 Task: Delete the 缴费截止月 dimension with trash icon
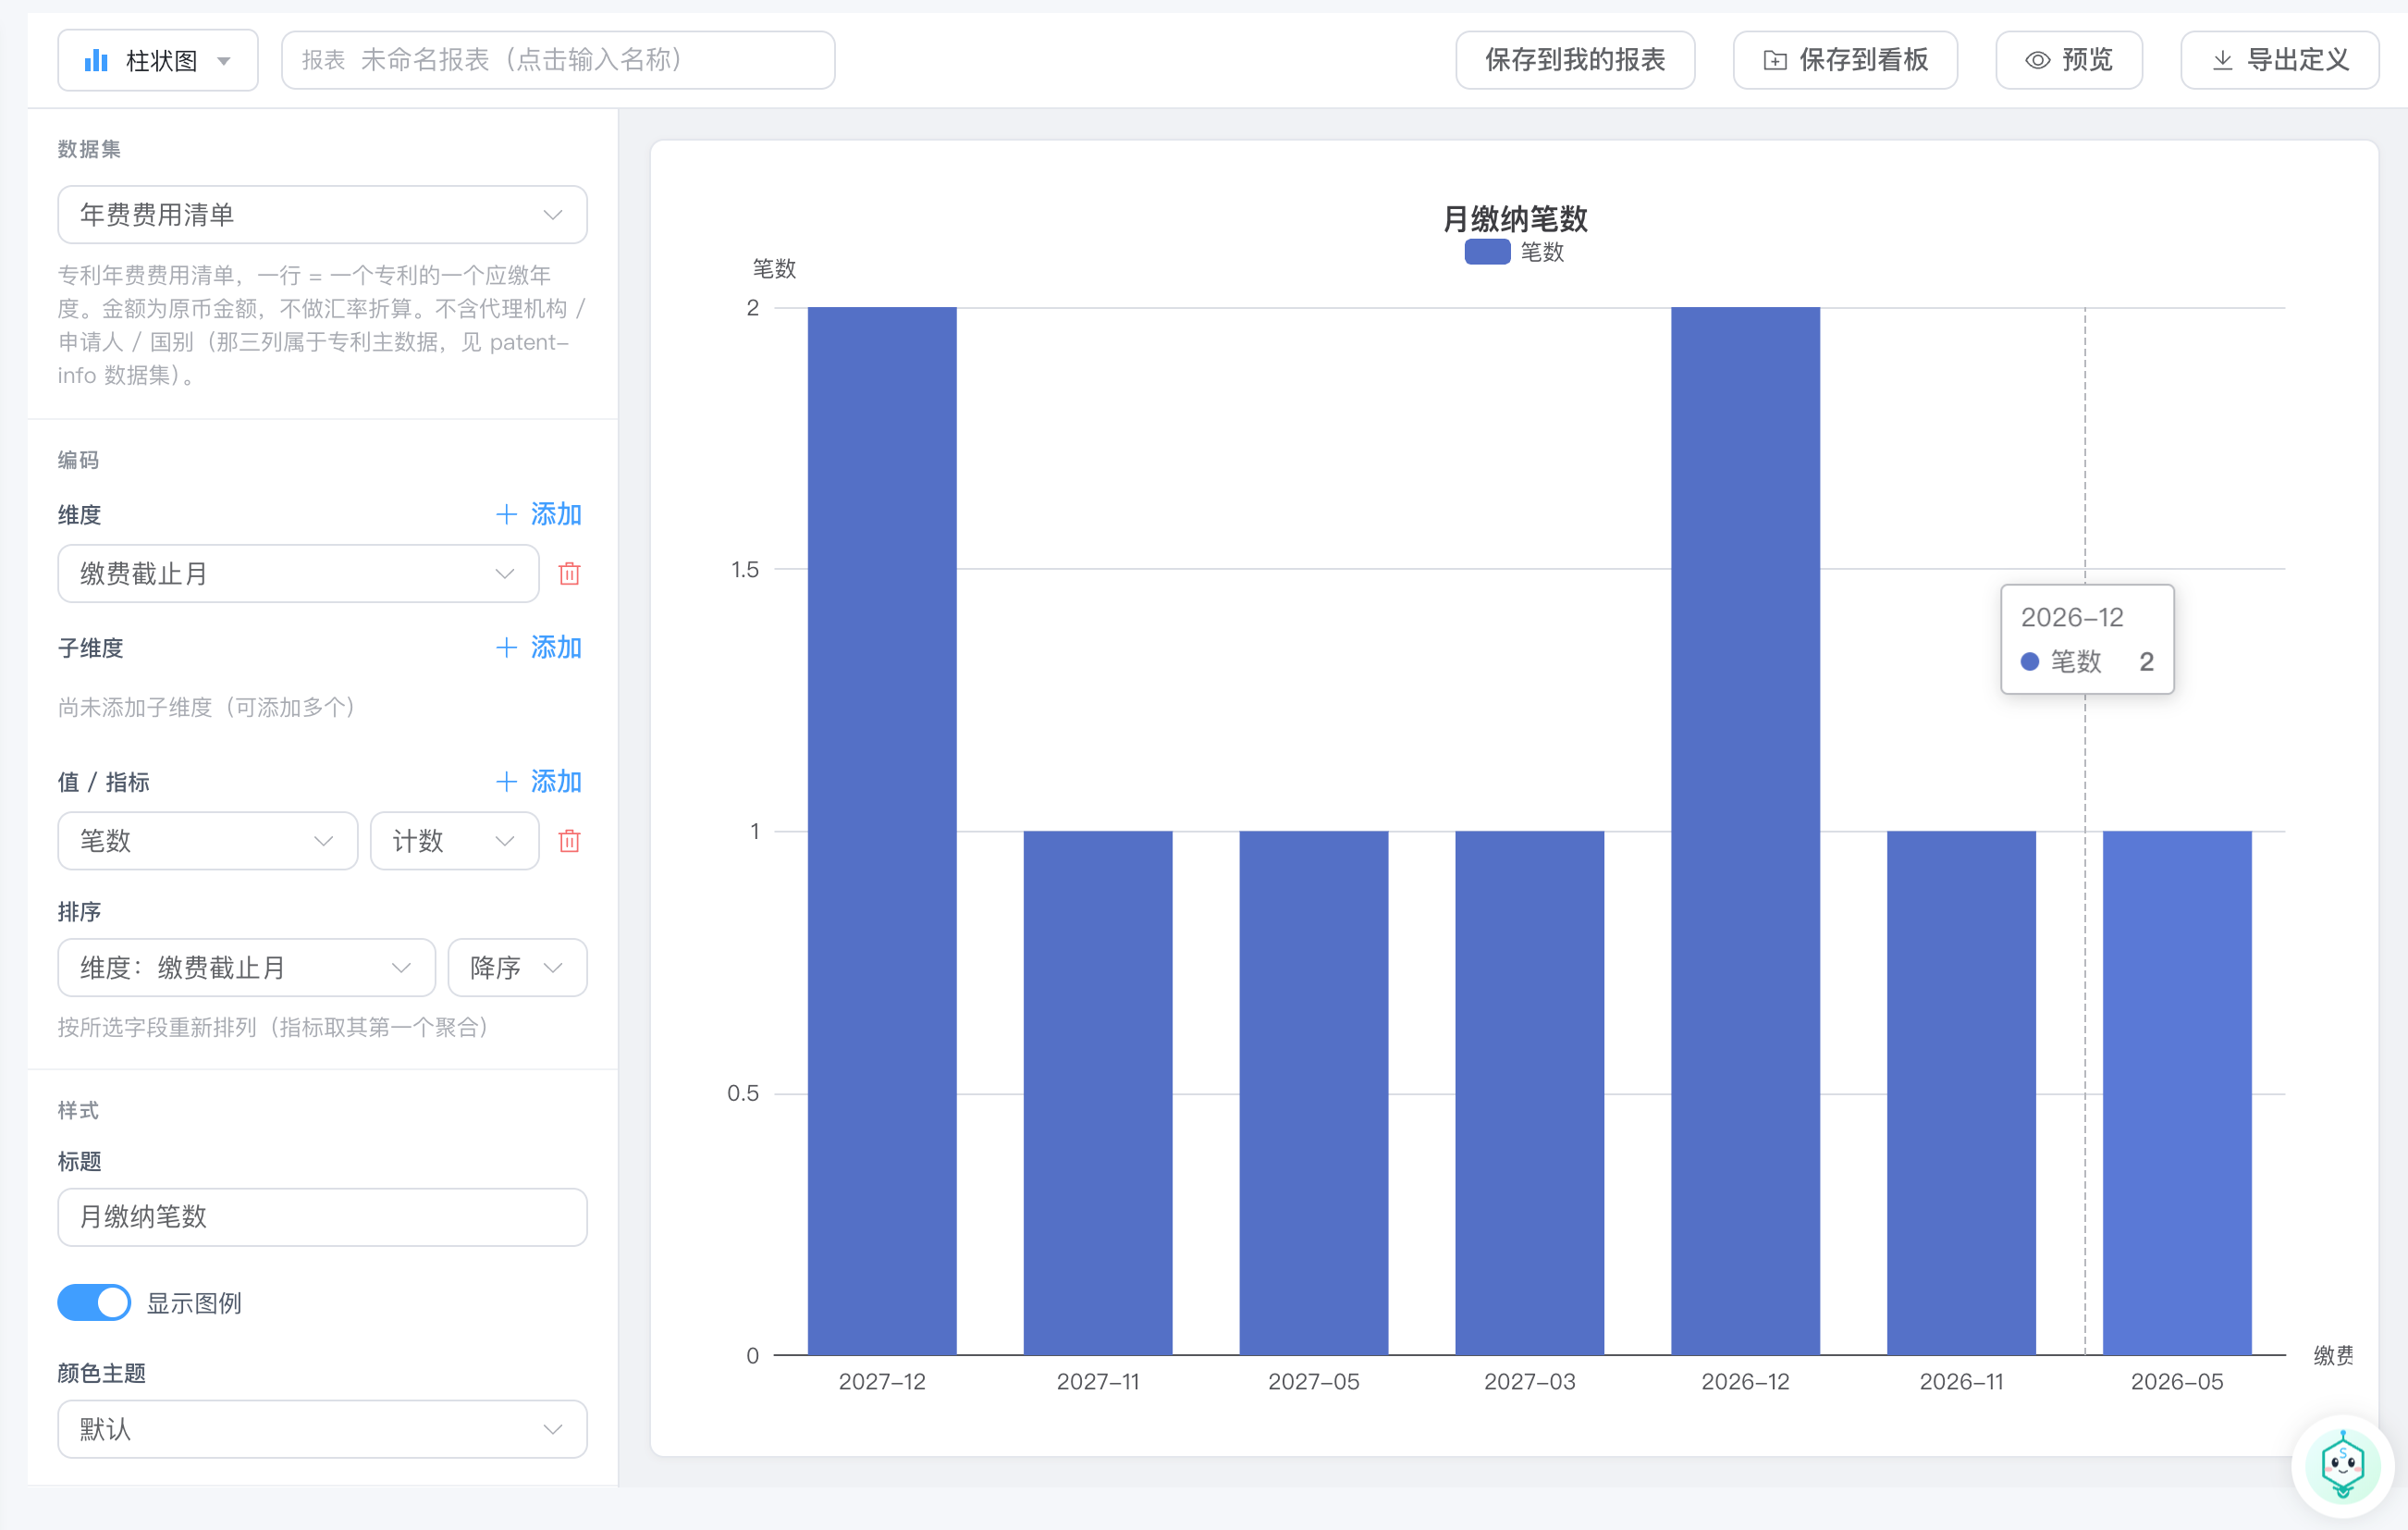tap(570, 573)
